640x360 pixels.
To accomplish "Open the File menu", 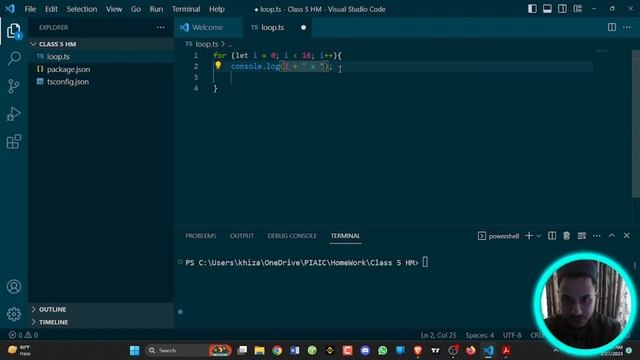I will pyautogui.click(x=30, y=9).
